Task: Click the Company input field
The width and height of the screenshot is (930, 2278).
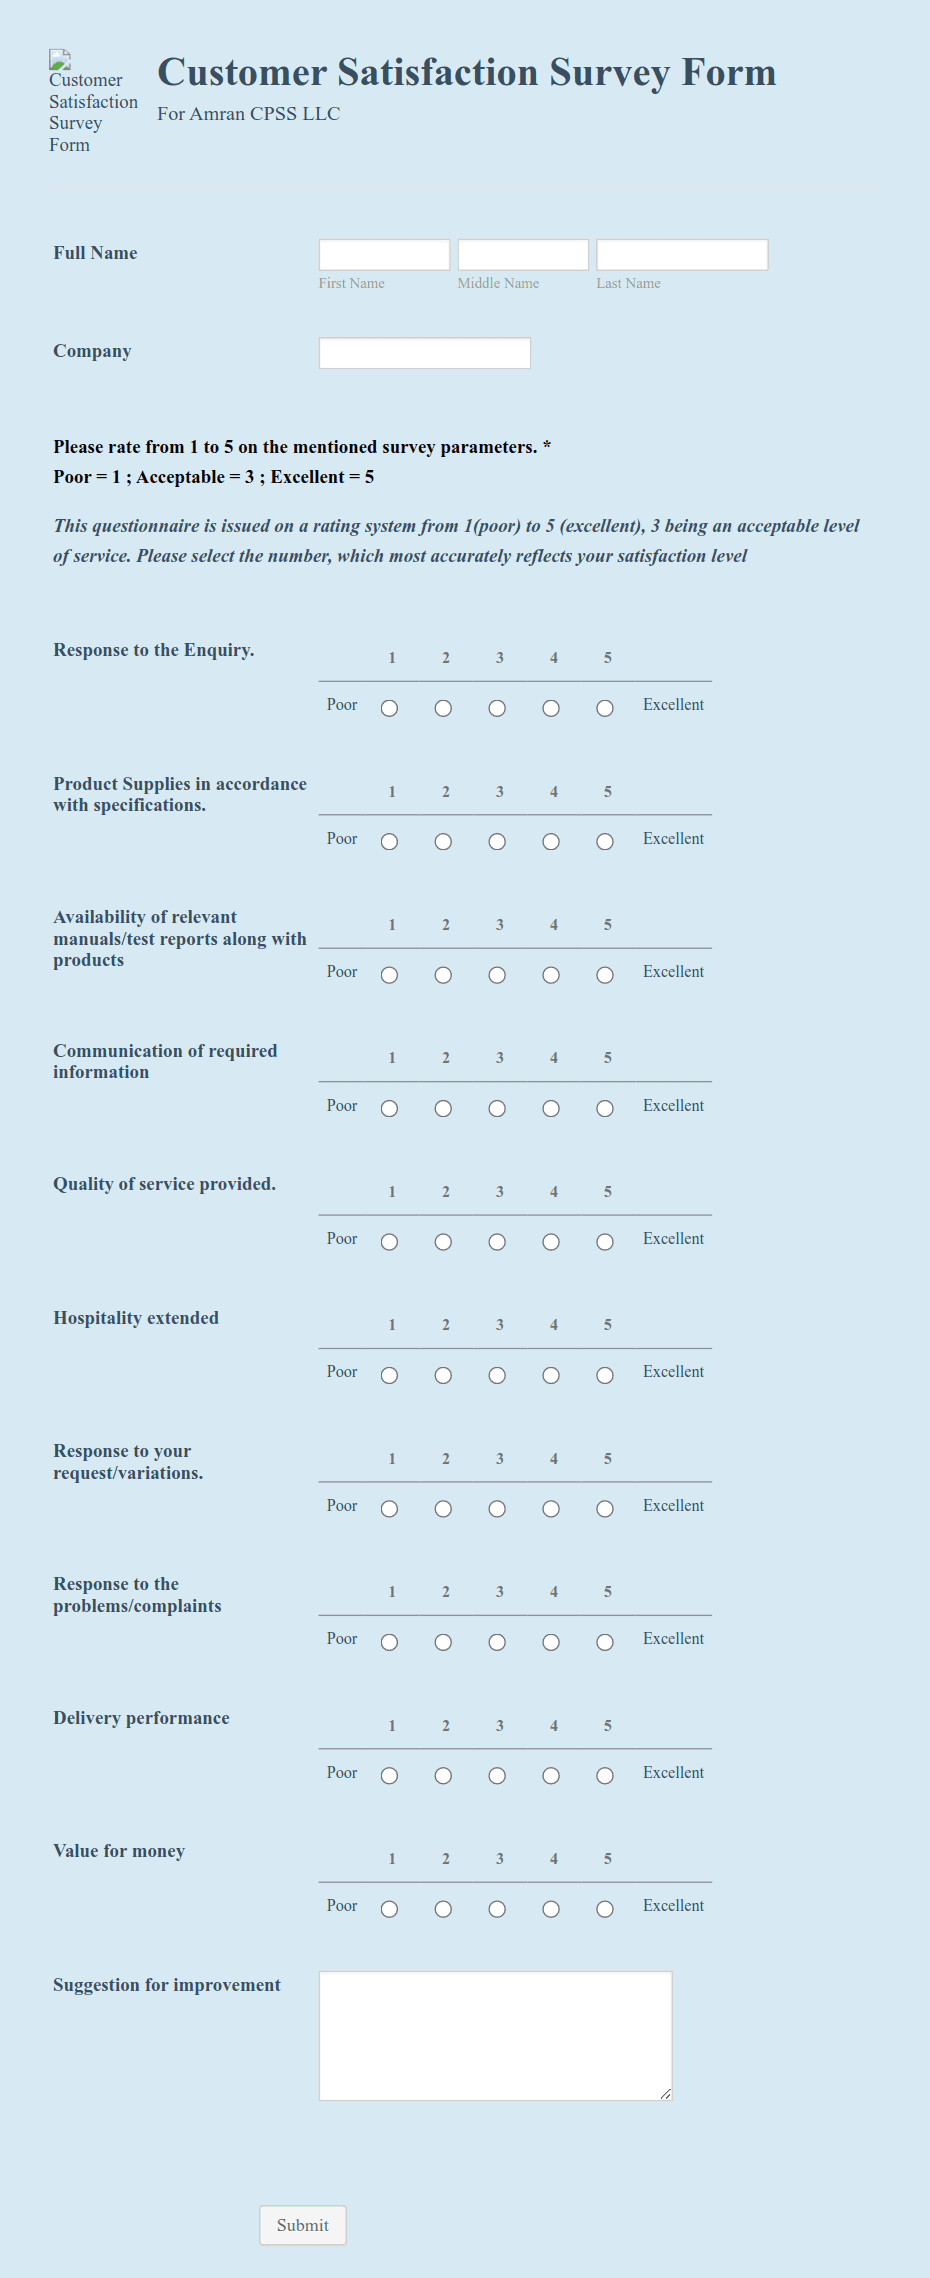Action: click(423, 352)
